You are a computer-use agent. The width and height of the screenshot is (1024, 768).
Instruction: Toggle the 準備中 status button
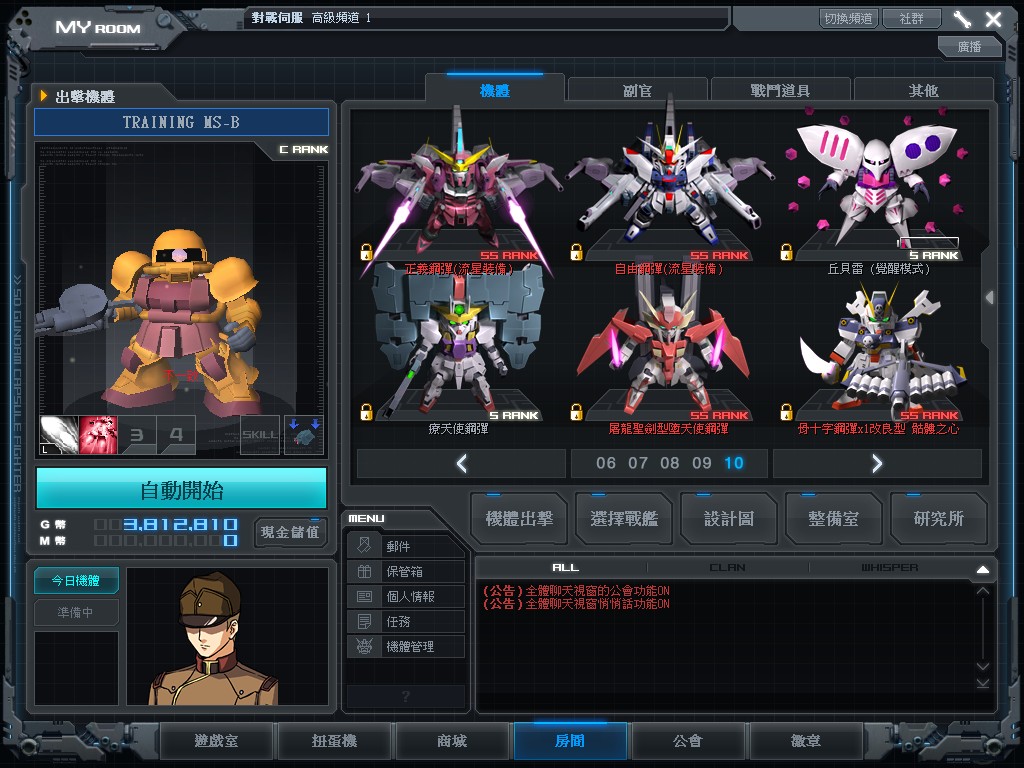[76, 612]
